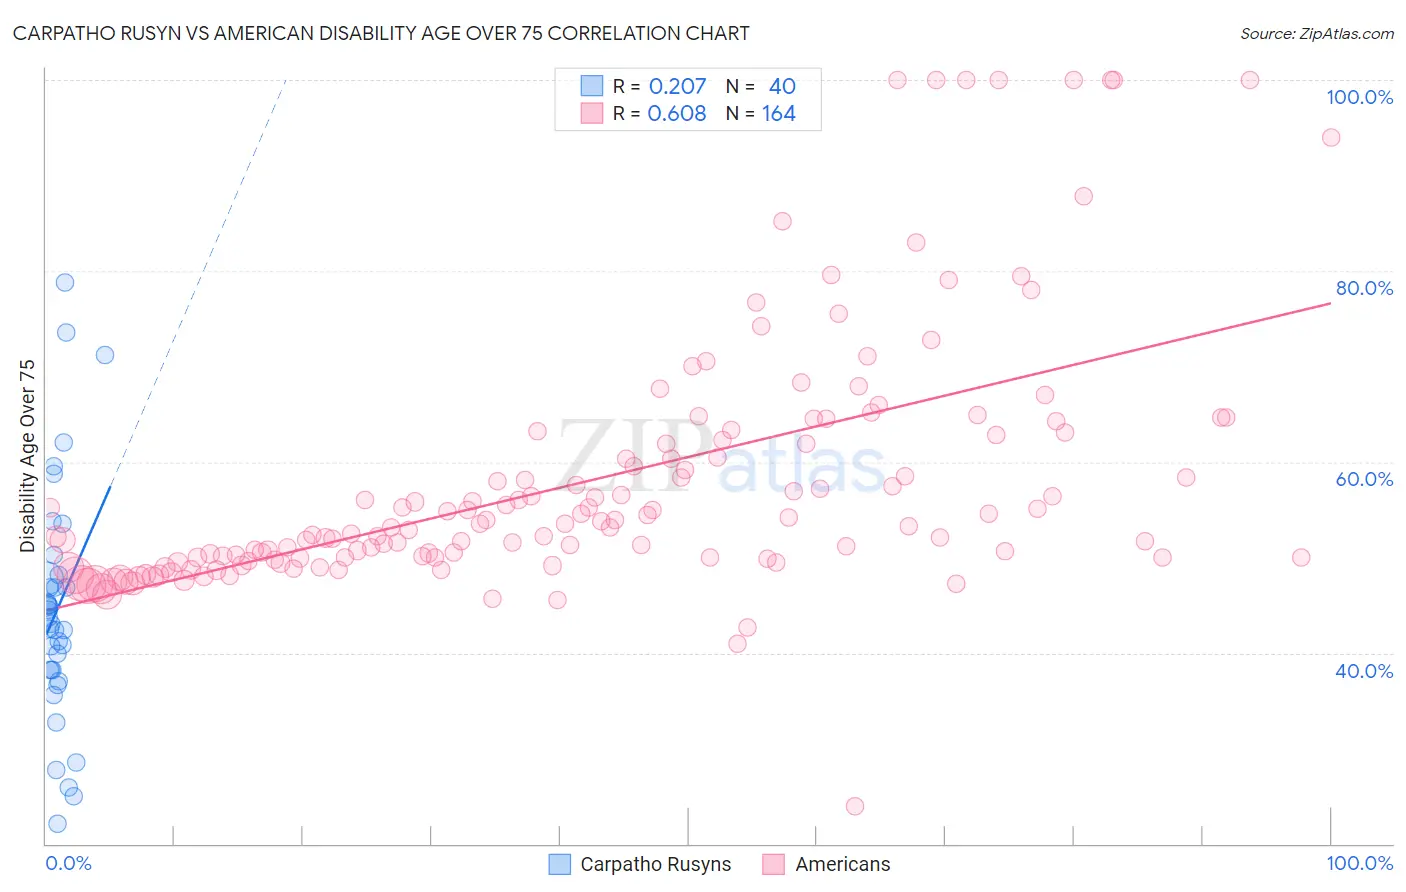Viewport: 1406px width, 892px height.
Task: Click the 40.0% y-axis label
Action: 1365,671
